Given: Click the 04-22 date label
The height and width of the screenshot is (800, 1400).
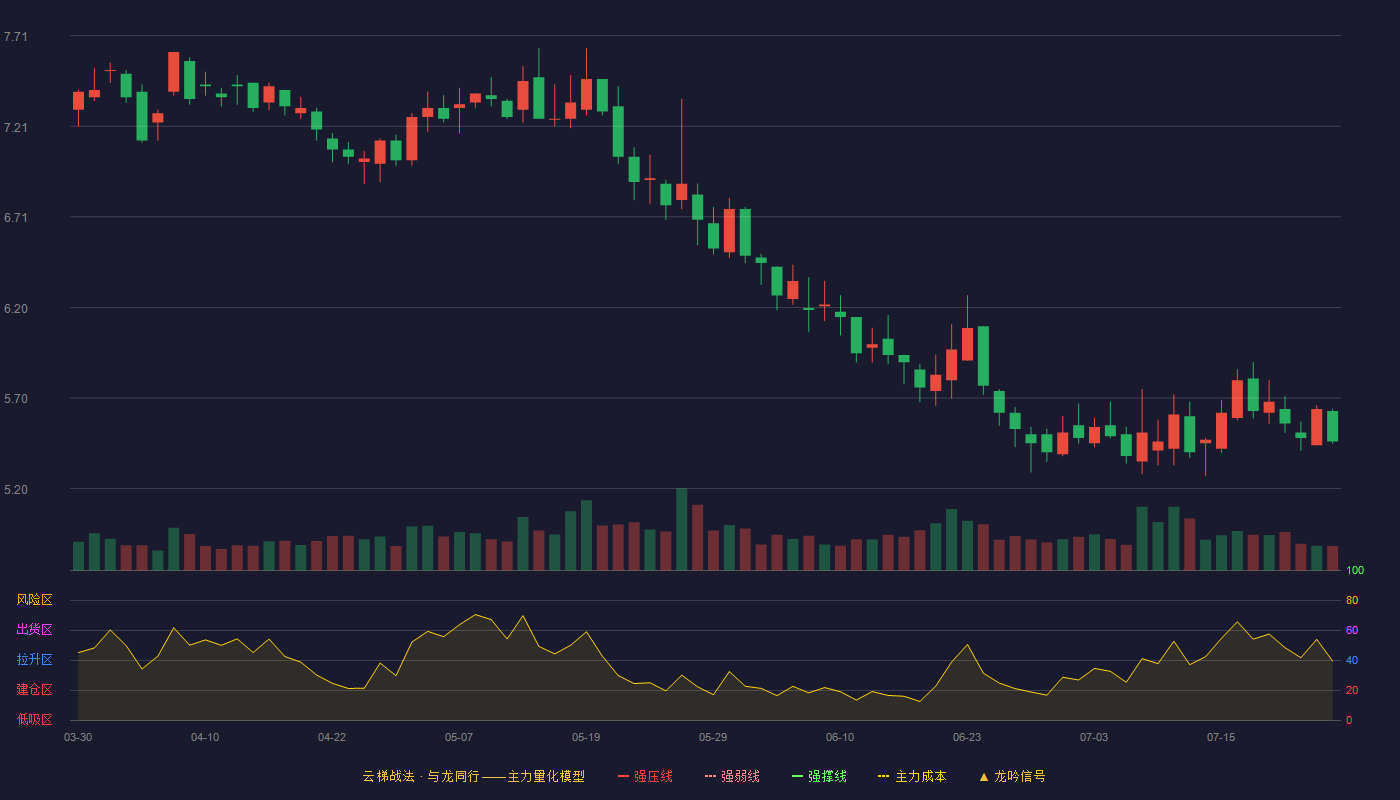Looking at the screenshot, I should [332, 737].
